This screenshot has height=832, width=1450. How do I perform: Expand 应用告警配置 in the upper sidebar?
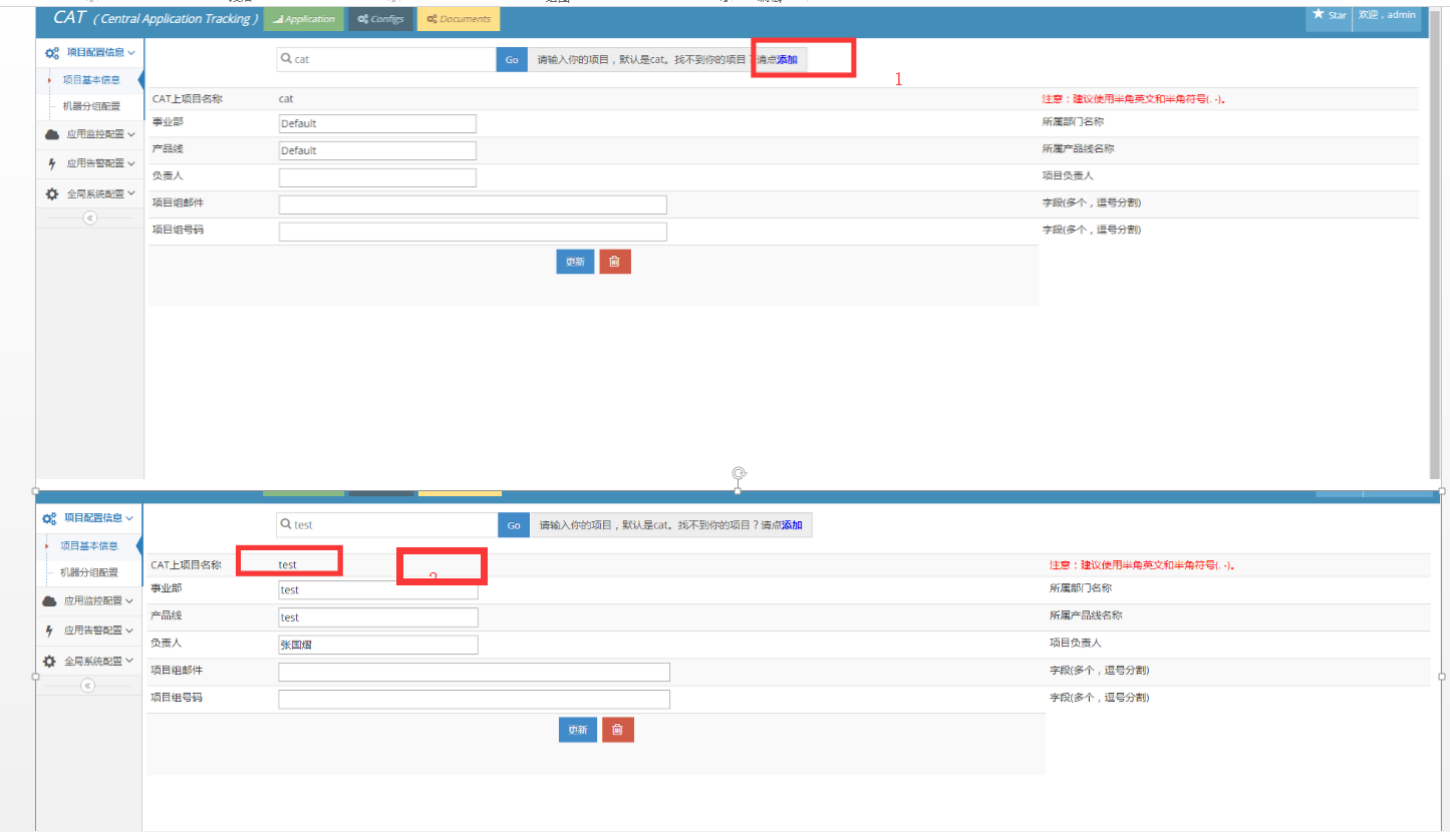point(90,163)
